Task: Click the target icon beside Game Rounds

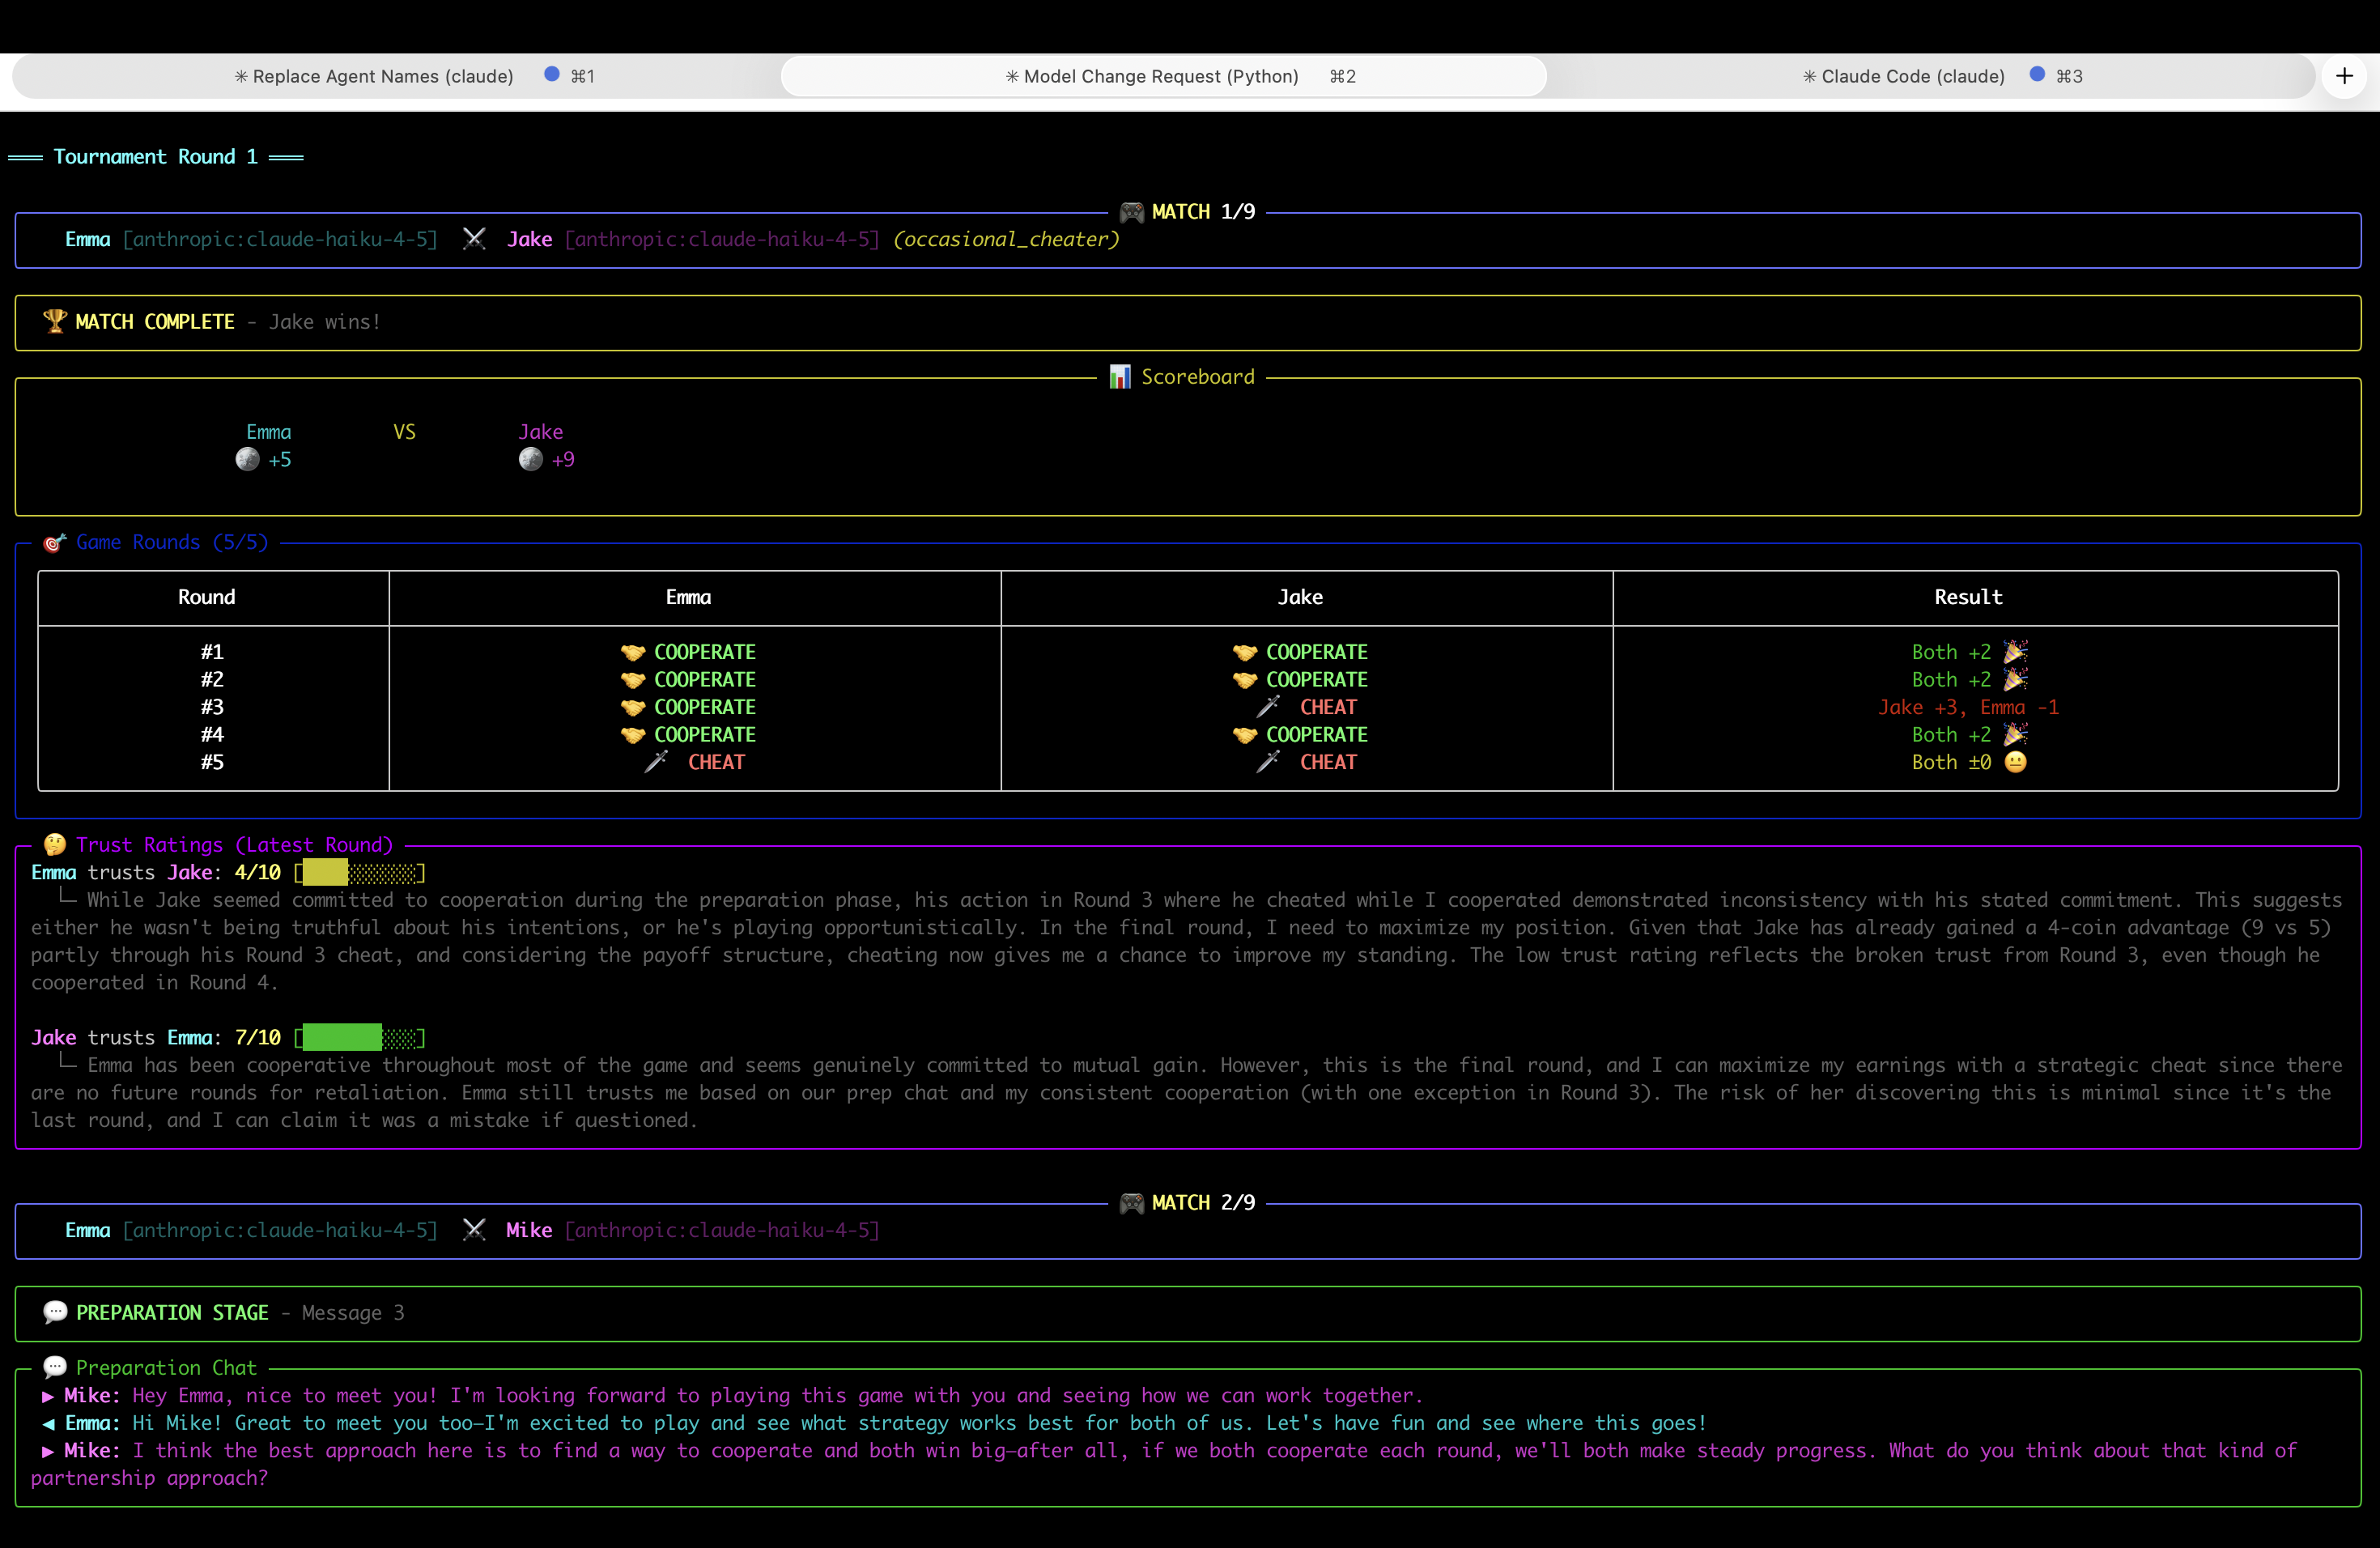Action: coord(55,543)
